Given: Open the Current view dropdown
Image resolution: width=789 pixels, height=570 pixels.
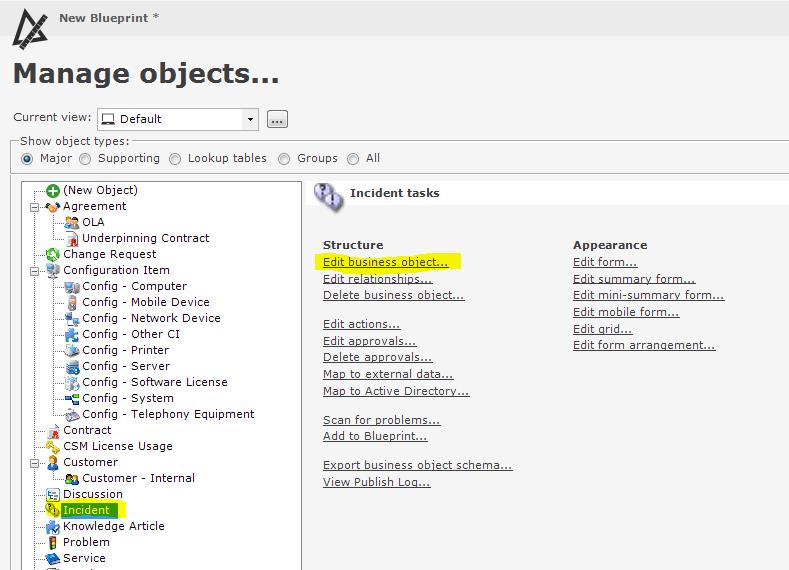Looking at the screenshot, I should 250,119.
